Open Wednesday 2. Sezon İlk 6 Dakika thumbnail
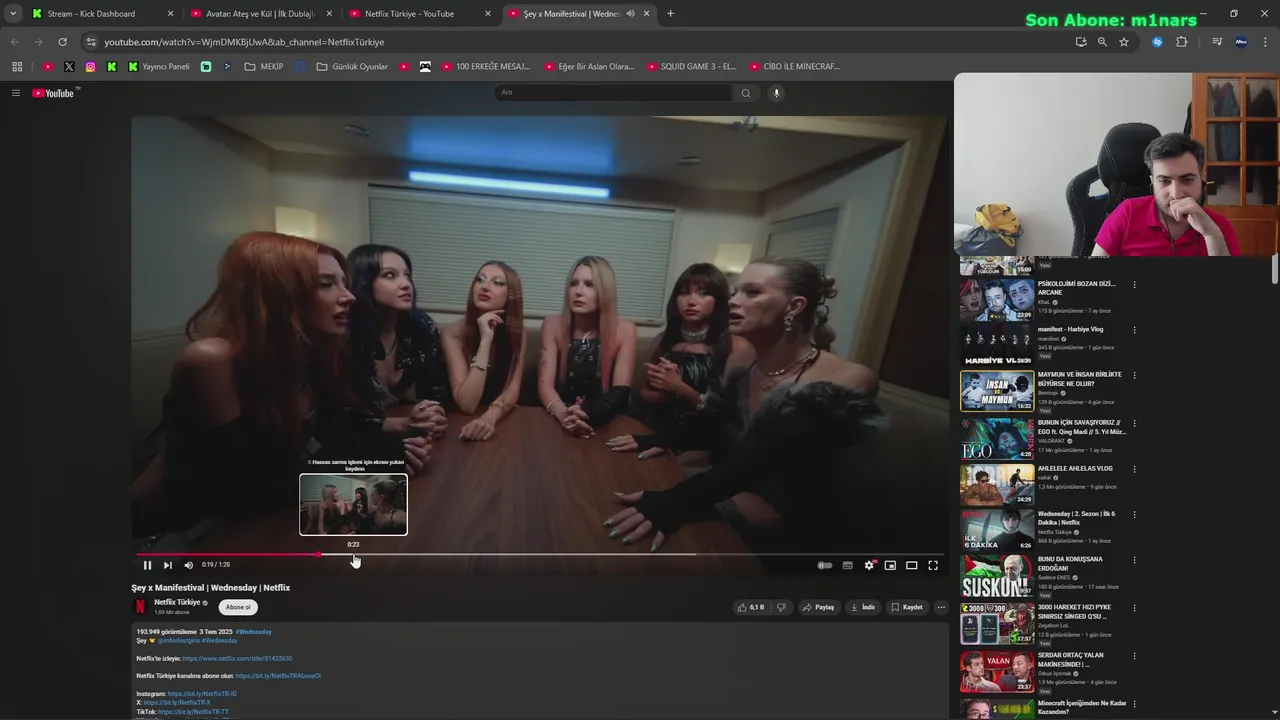The width and height of the screenshot is (1280, 720). [x=997, y=530]
